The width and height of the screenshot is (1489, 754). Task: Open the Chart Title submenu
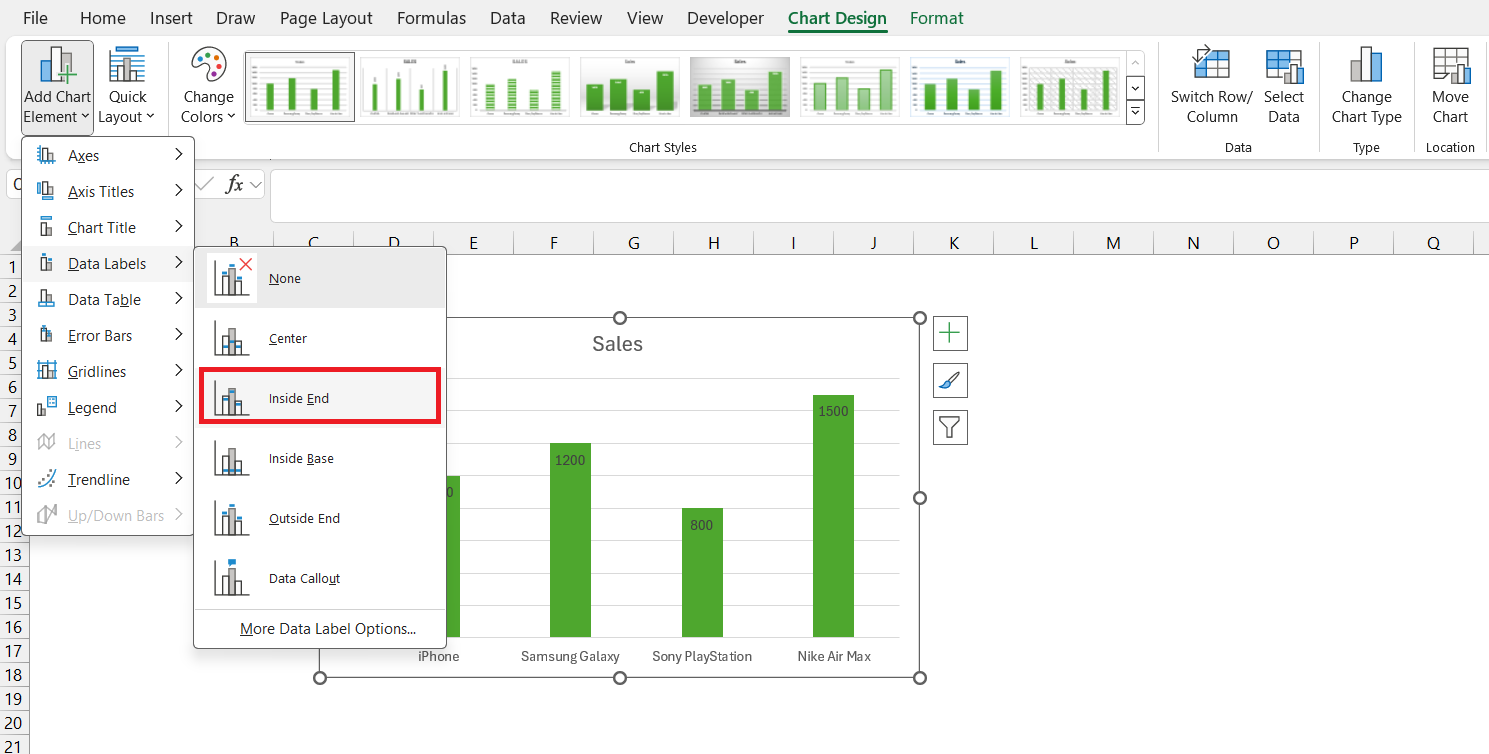point(108,228)
